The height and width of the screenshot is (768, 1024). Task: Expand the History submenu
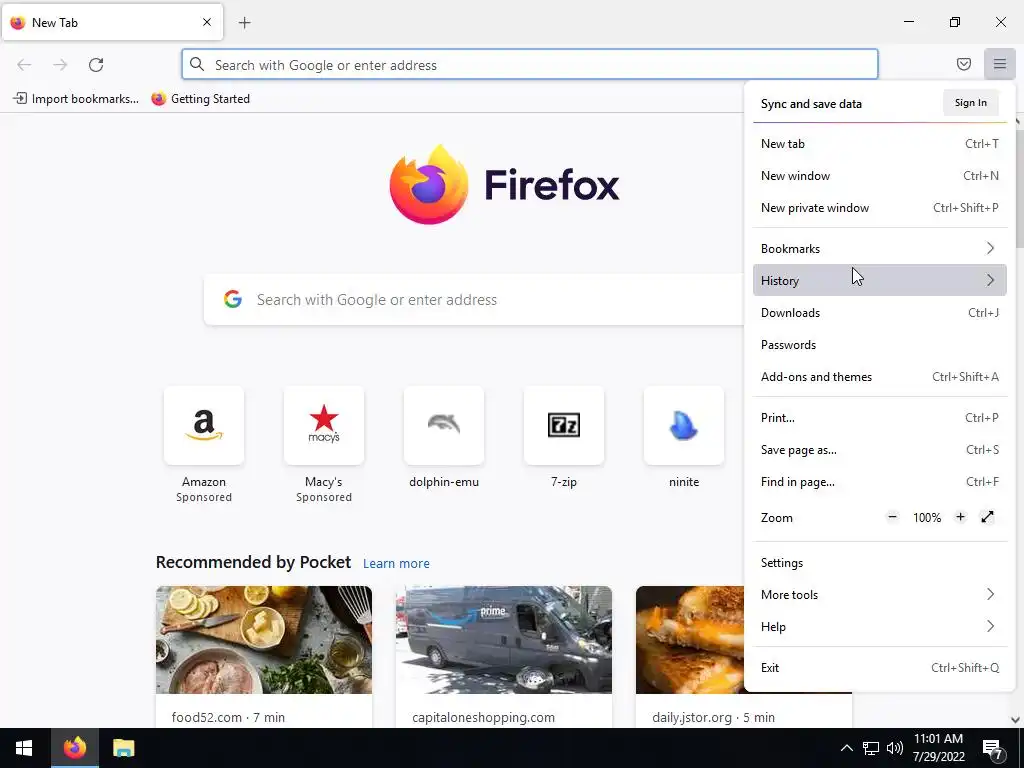[x=880, y=281]
